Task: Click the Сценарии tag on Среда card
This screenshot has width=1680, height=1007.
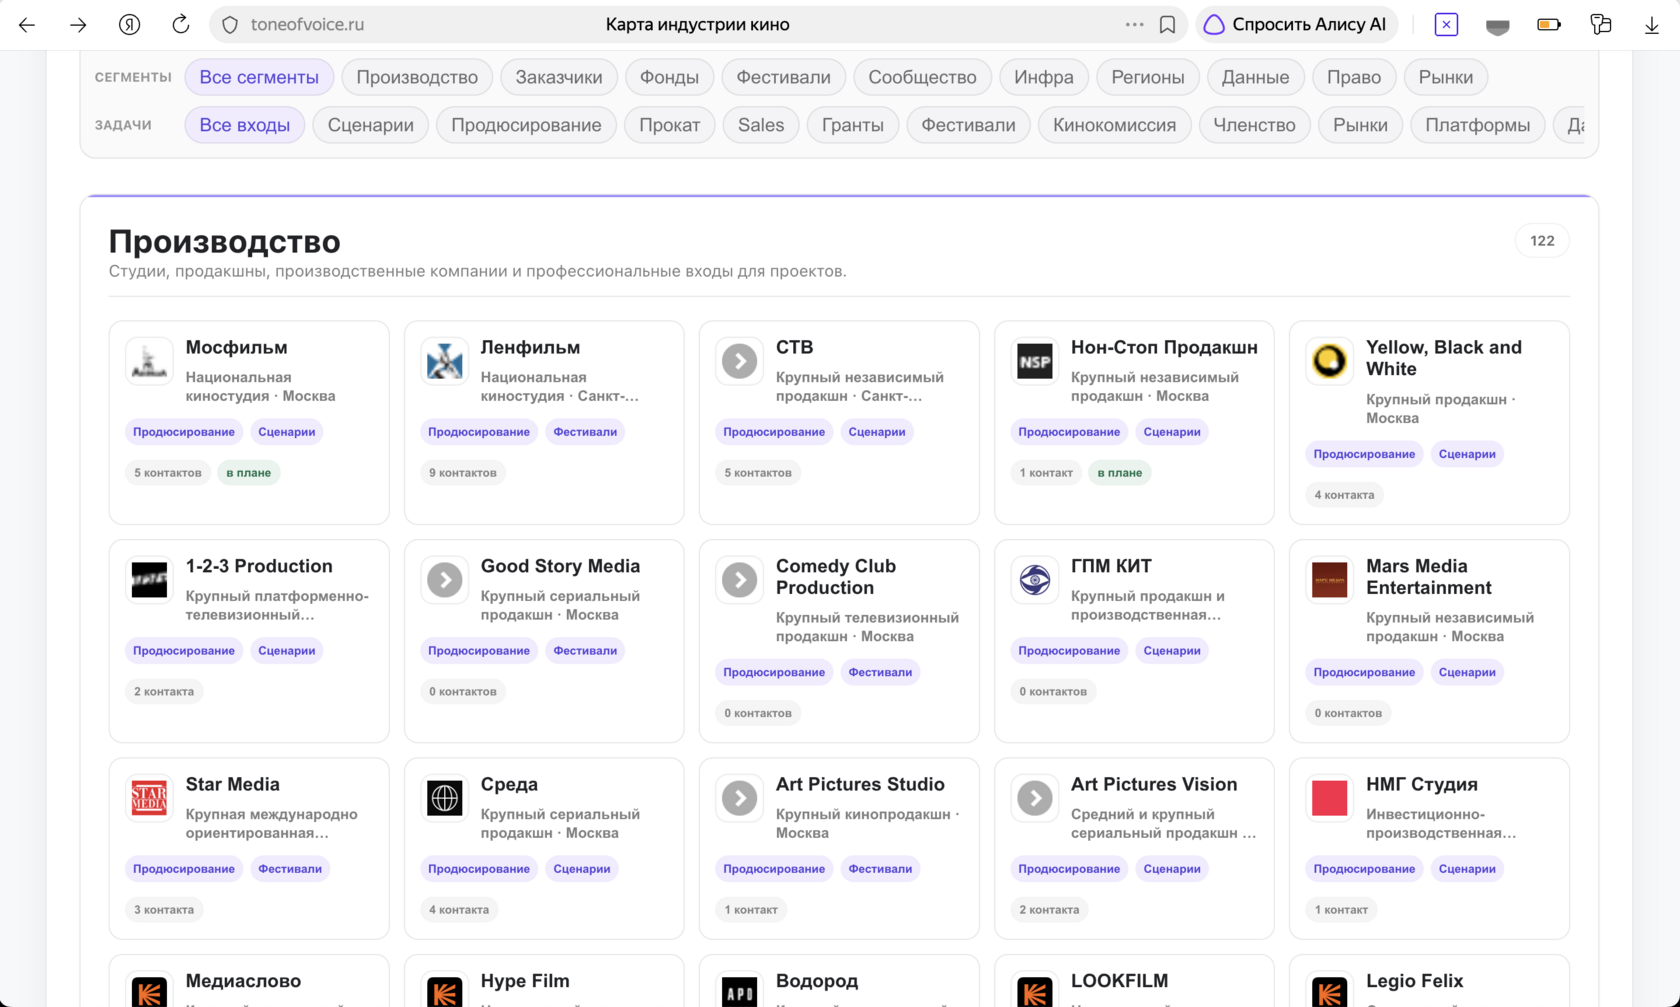Action: tap(582, 869)
